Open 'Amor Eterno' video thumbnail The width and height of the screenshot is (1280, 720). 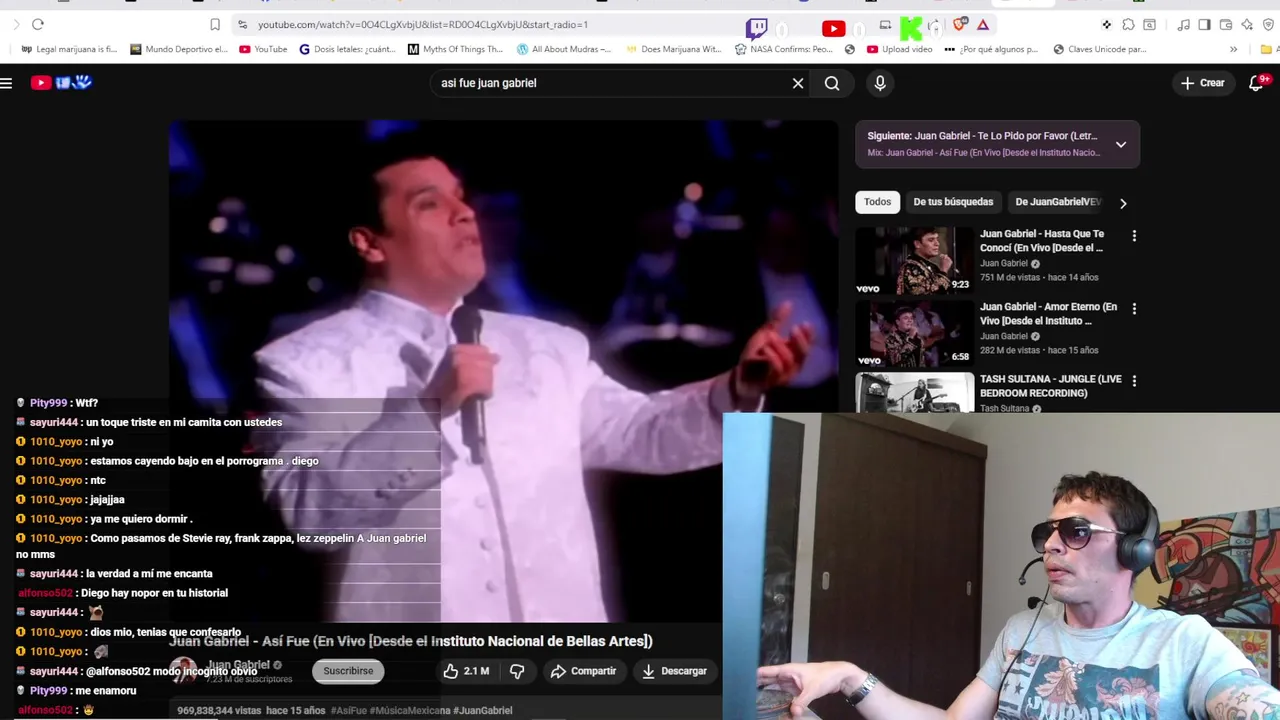coord(914,334)
